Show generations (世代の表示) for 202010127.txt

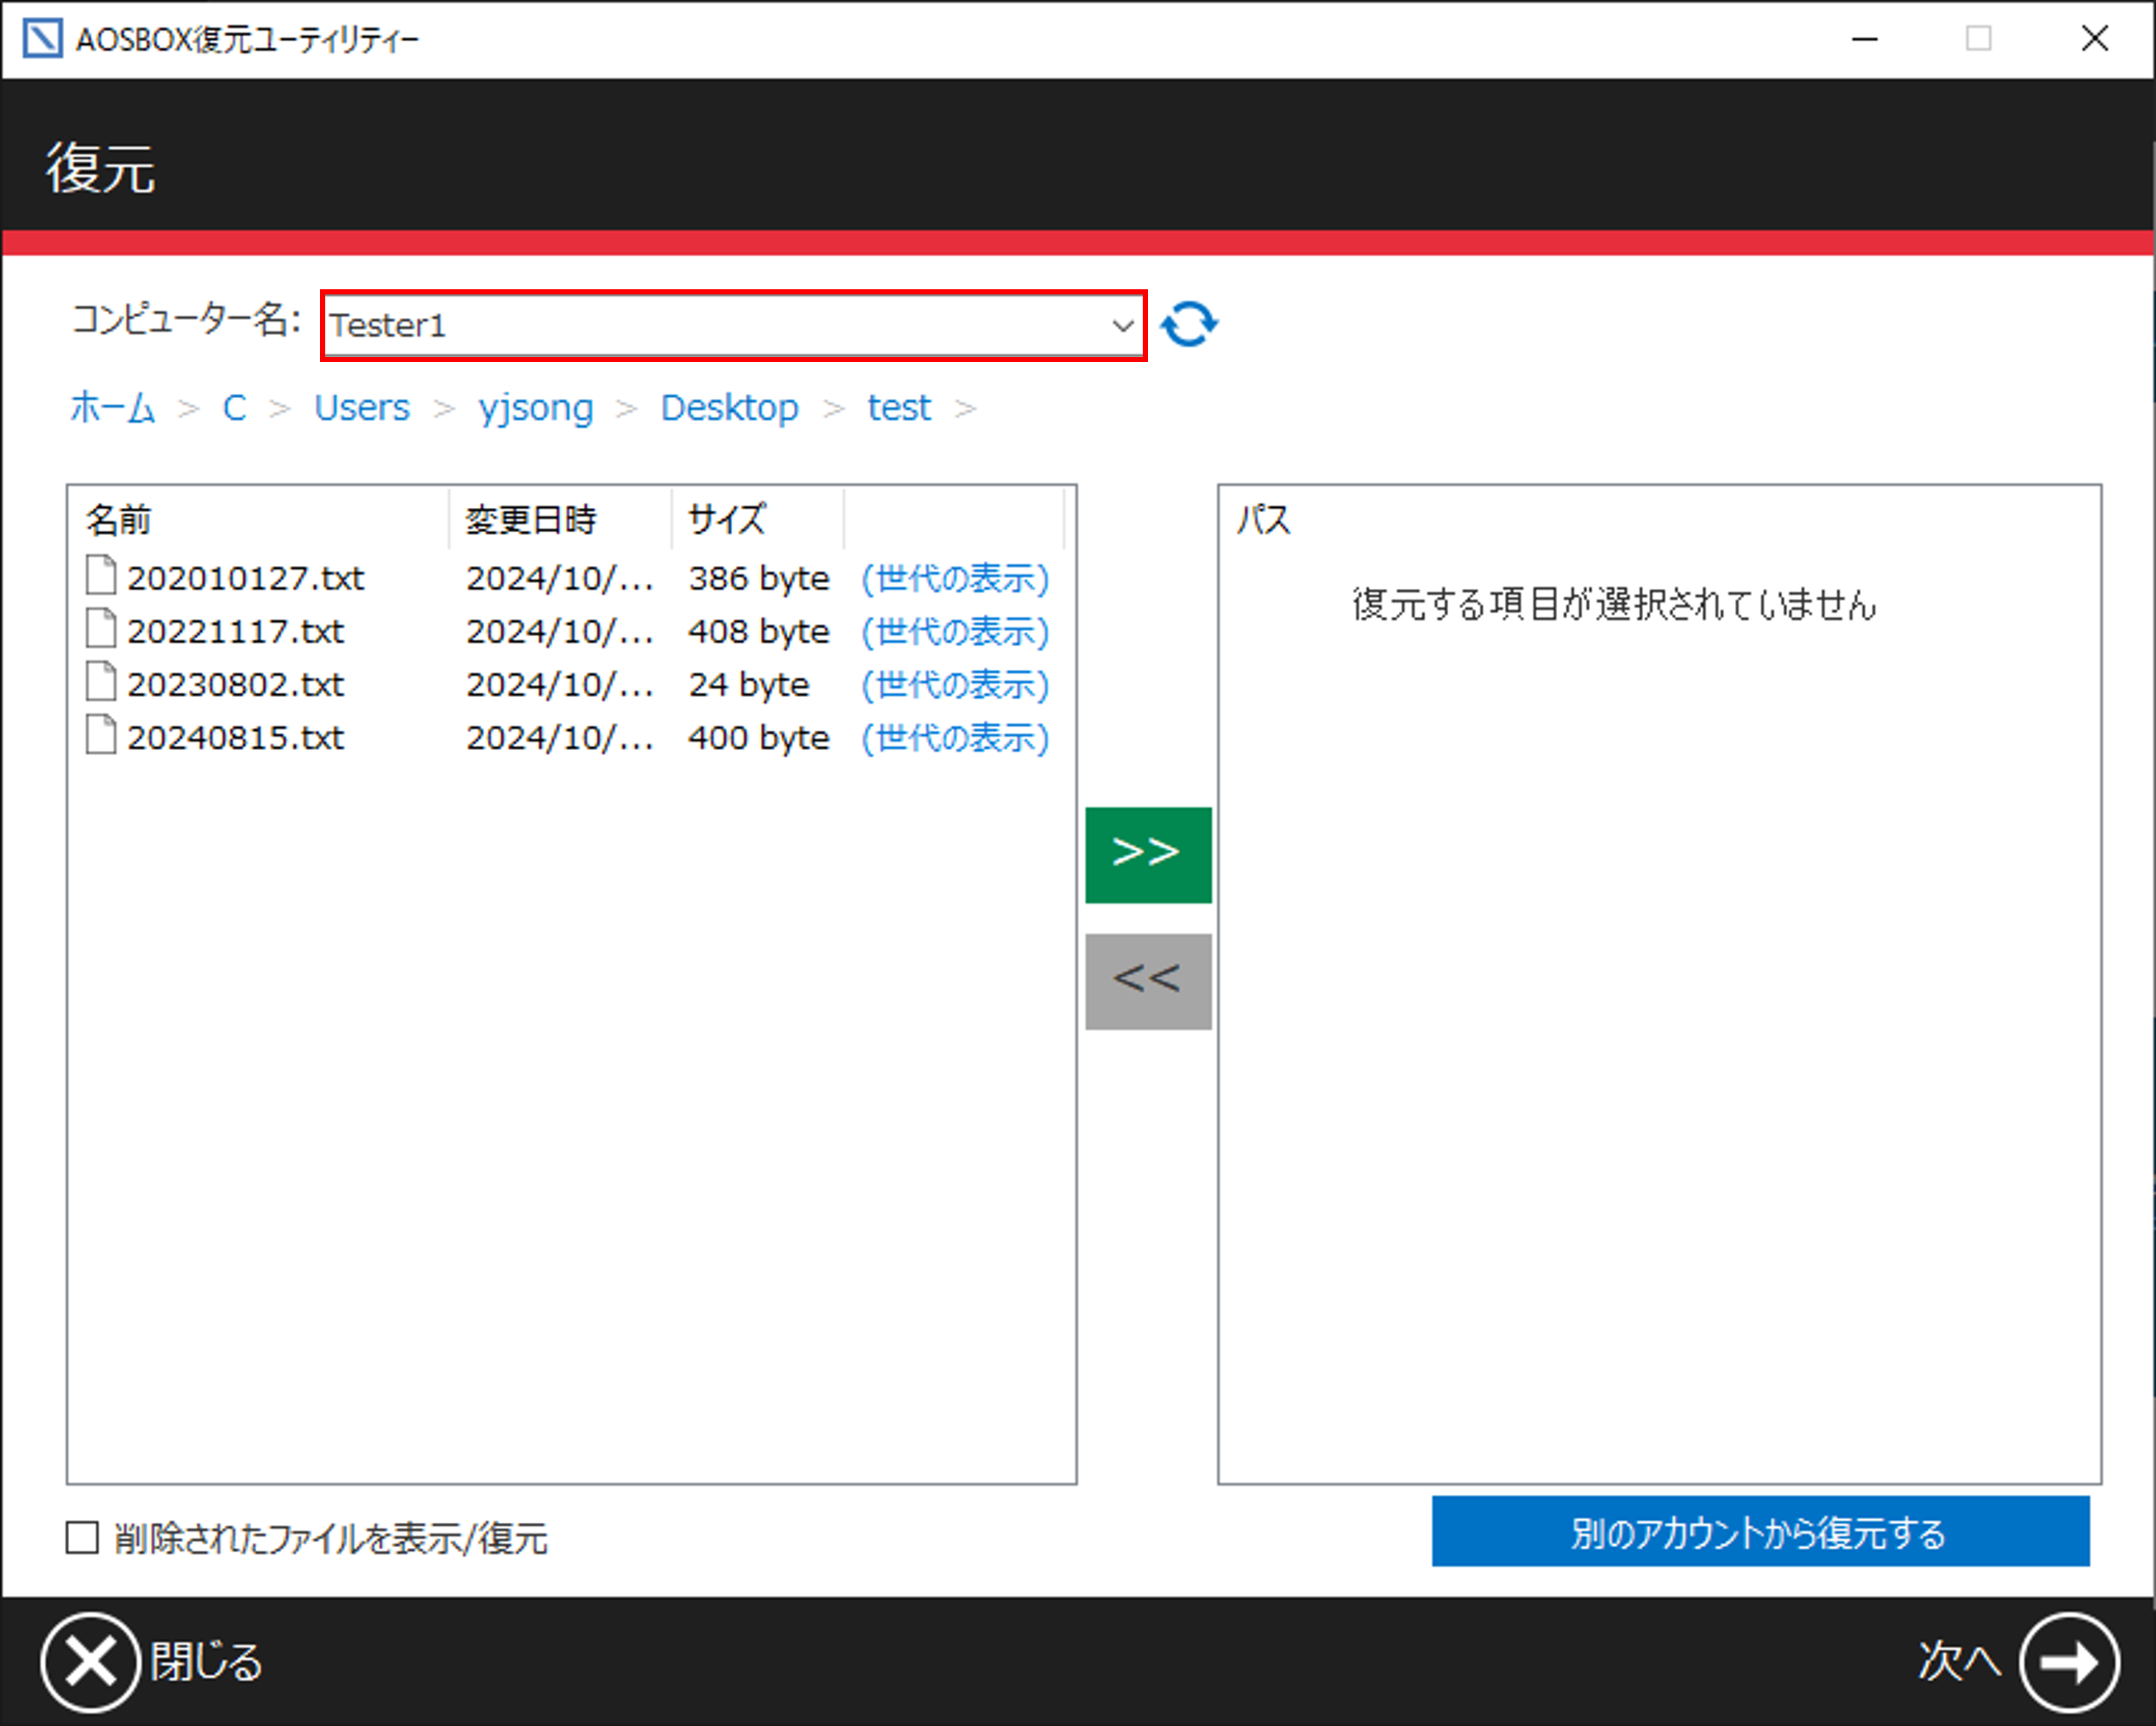point(955,578)
